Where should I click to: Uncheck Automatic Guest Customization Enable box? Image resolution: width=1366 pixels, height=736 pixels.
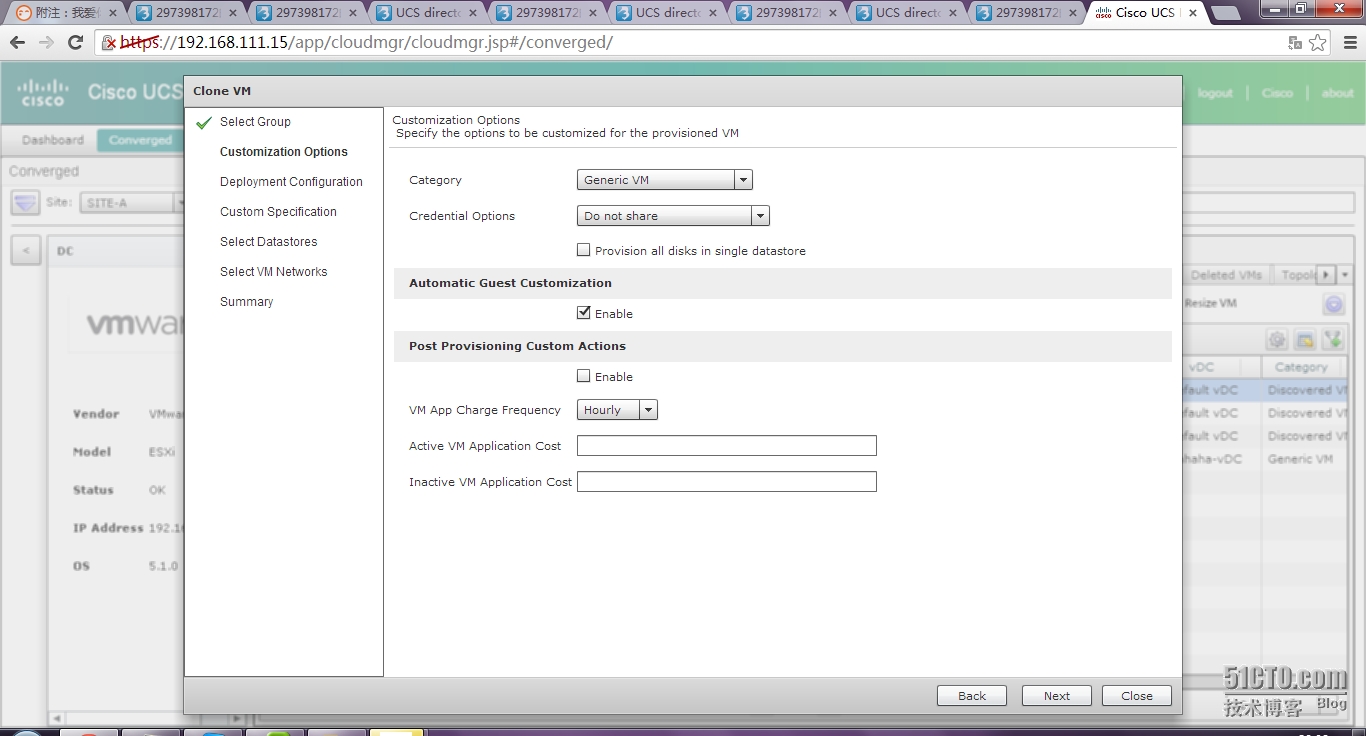[x=584, y=314]
